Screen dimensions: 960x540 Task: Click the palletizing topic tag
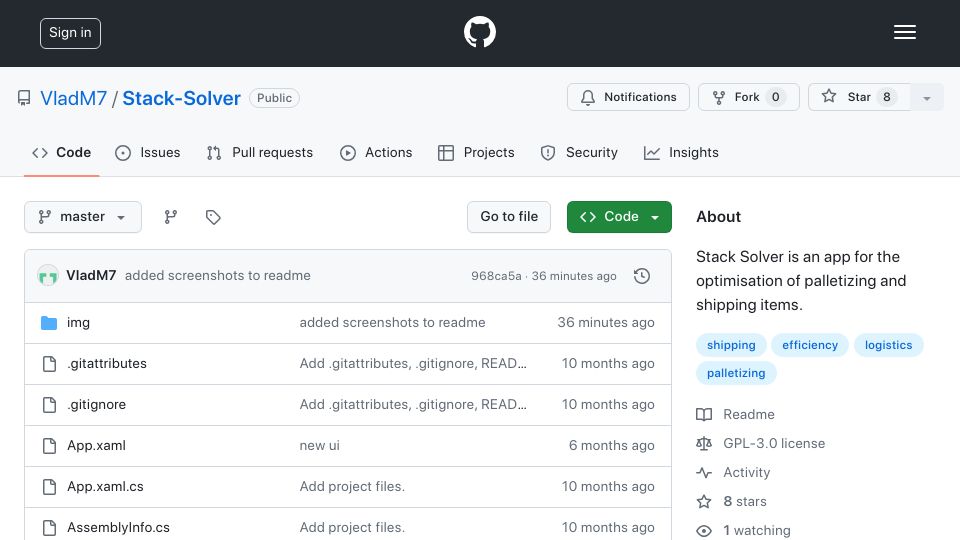point(736,373)
